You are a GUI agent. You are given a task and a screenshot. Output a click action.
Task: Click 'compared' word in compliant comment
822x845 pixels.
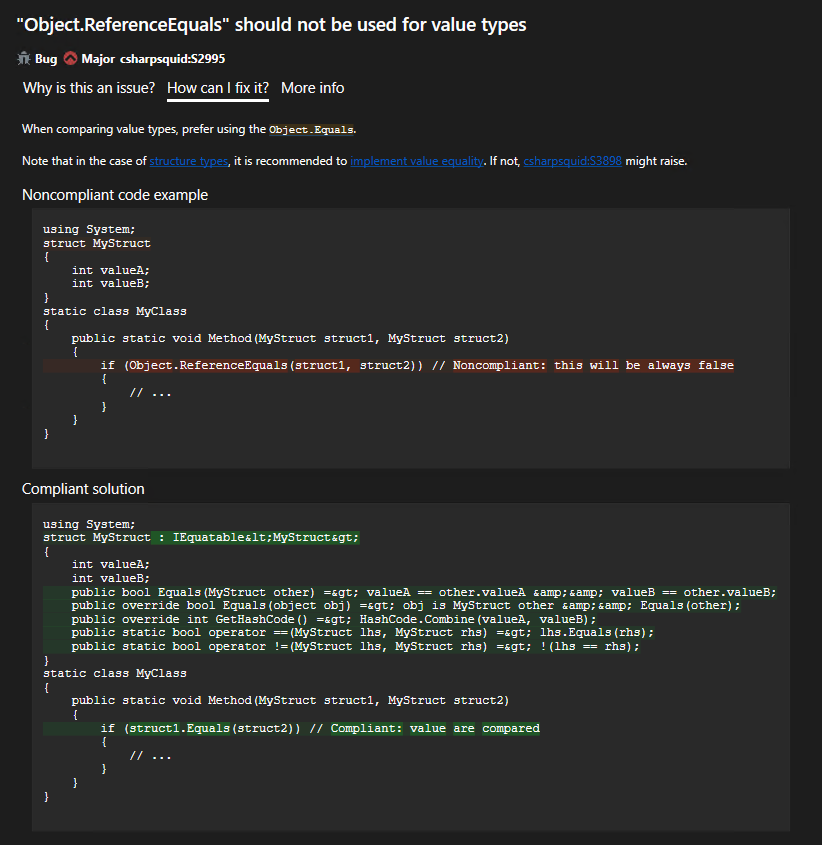click(511, 728)
